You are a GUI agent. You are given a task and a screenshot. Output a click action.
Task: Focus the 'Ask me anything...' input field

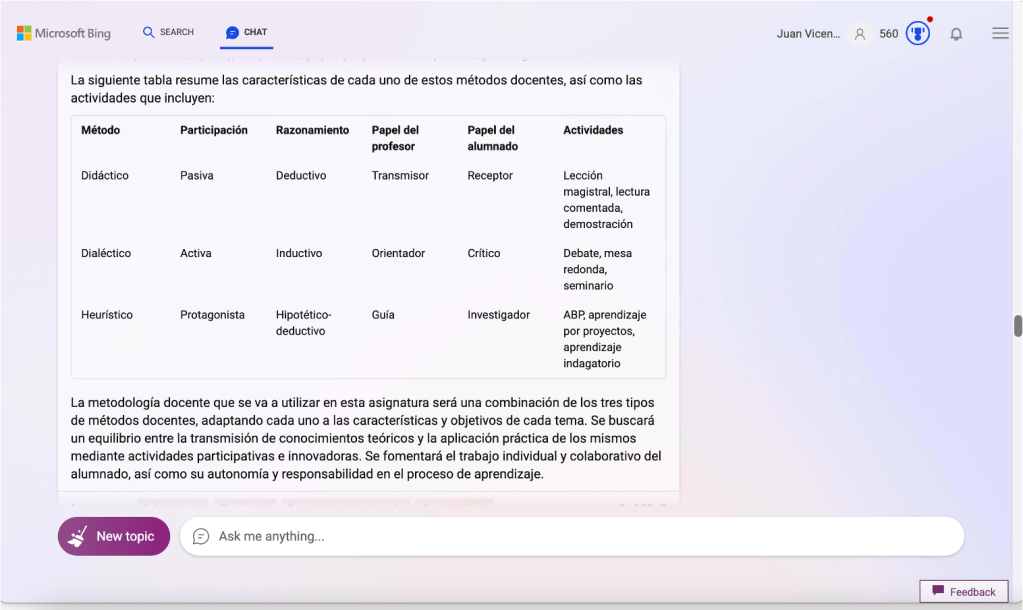pos(580,537)
